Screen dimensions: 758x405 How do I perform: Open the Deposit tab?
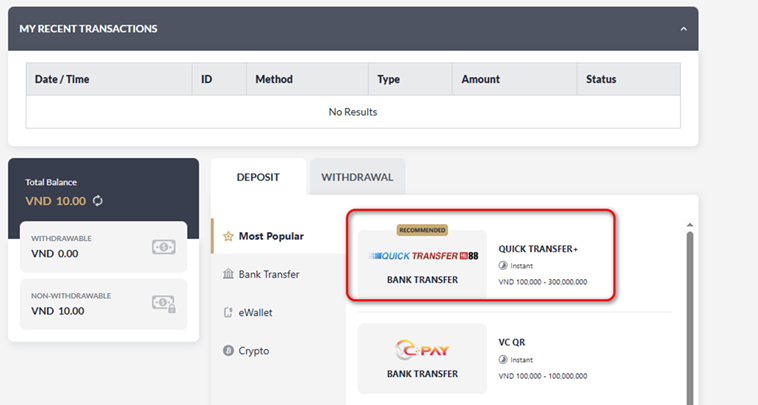258,177
